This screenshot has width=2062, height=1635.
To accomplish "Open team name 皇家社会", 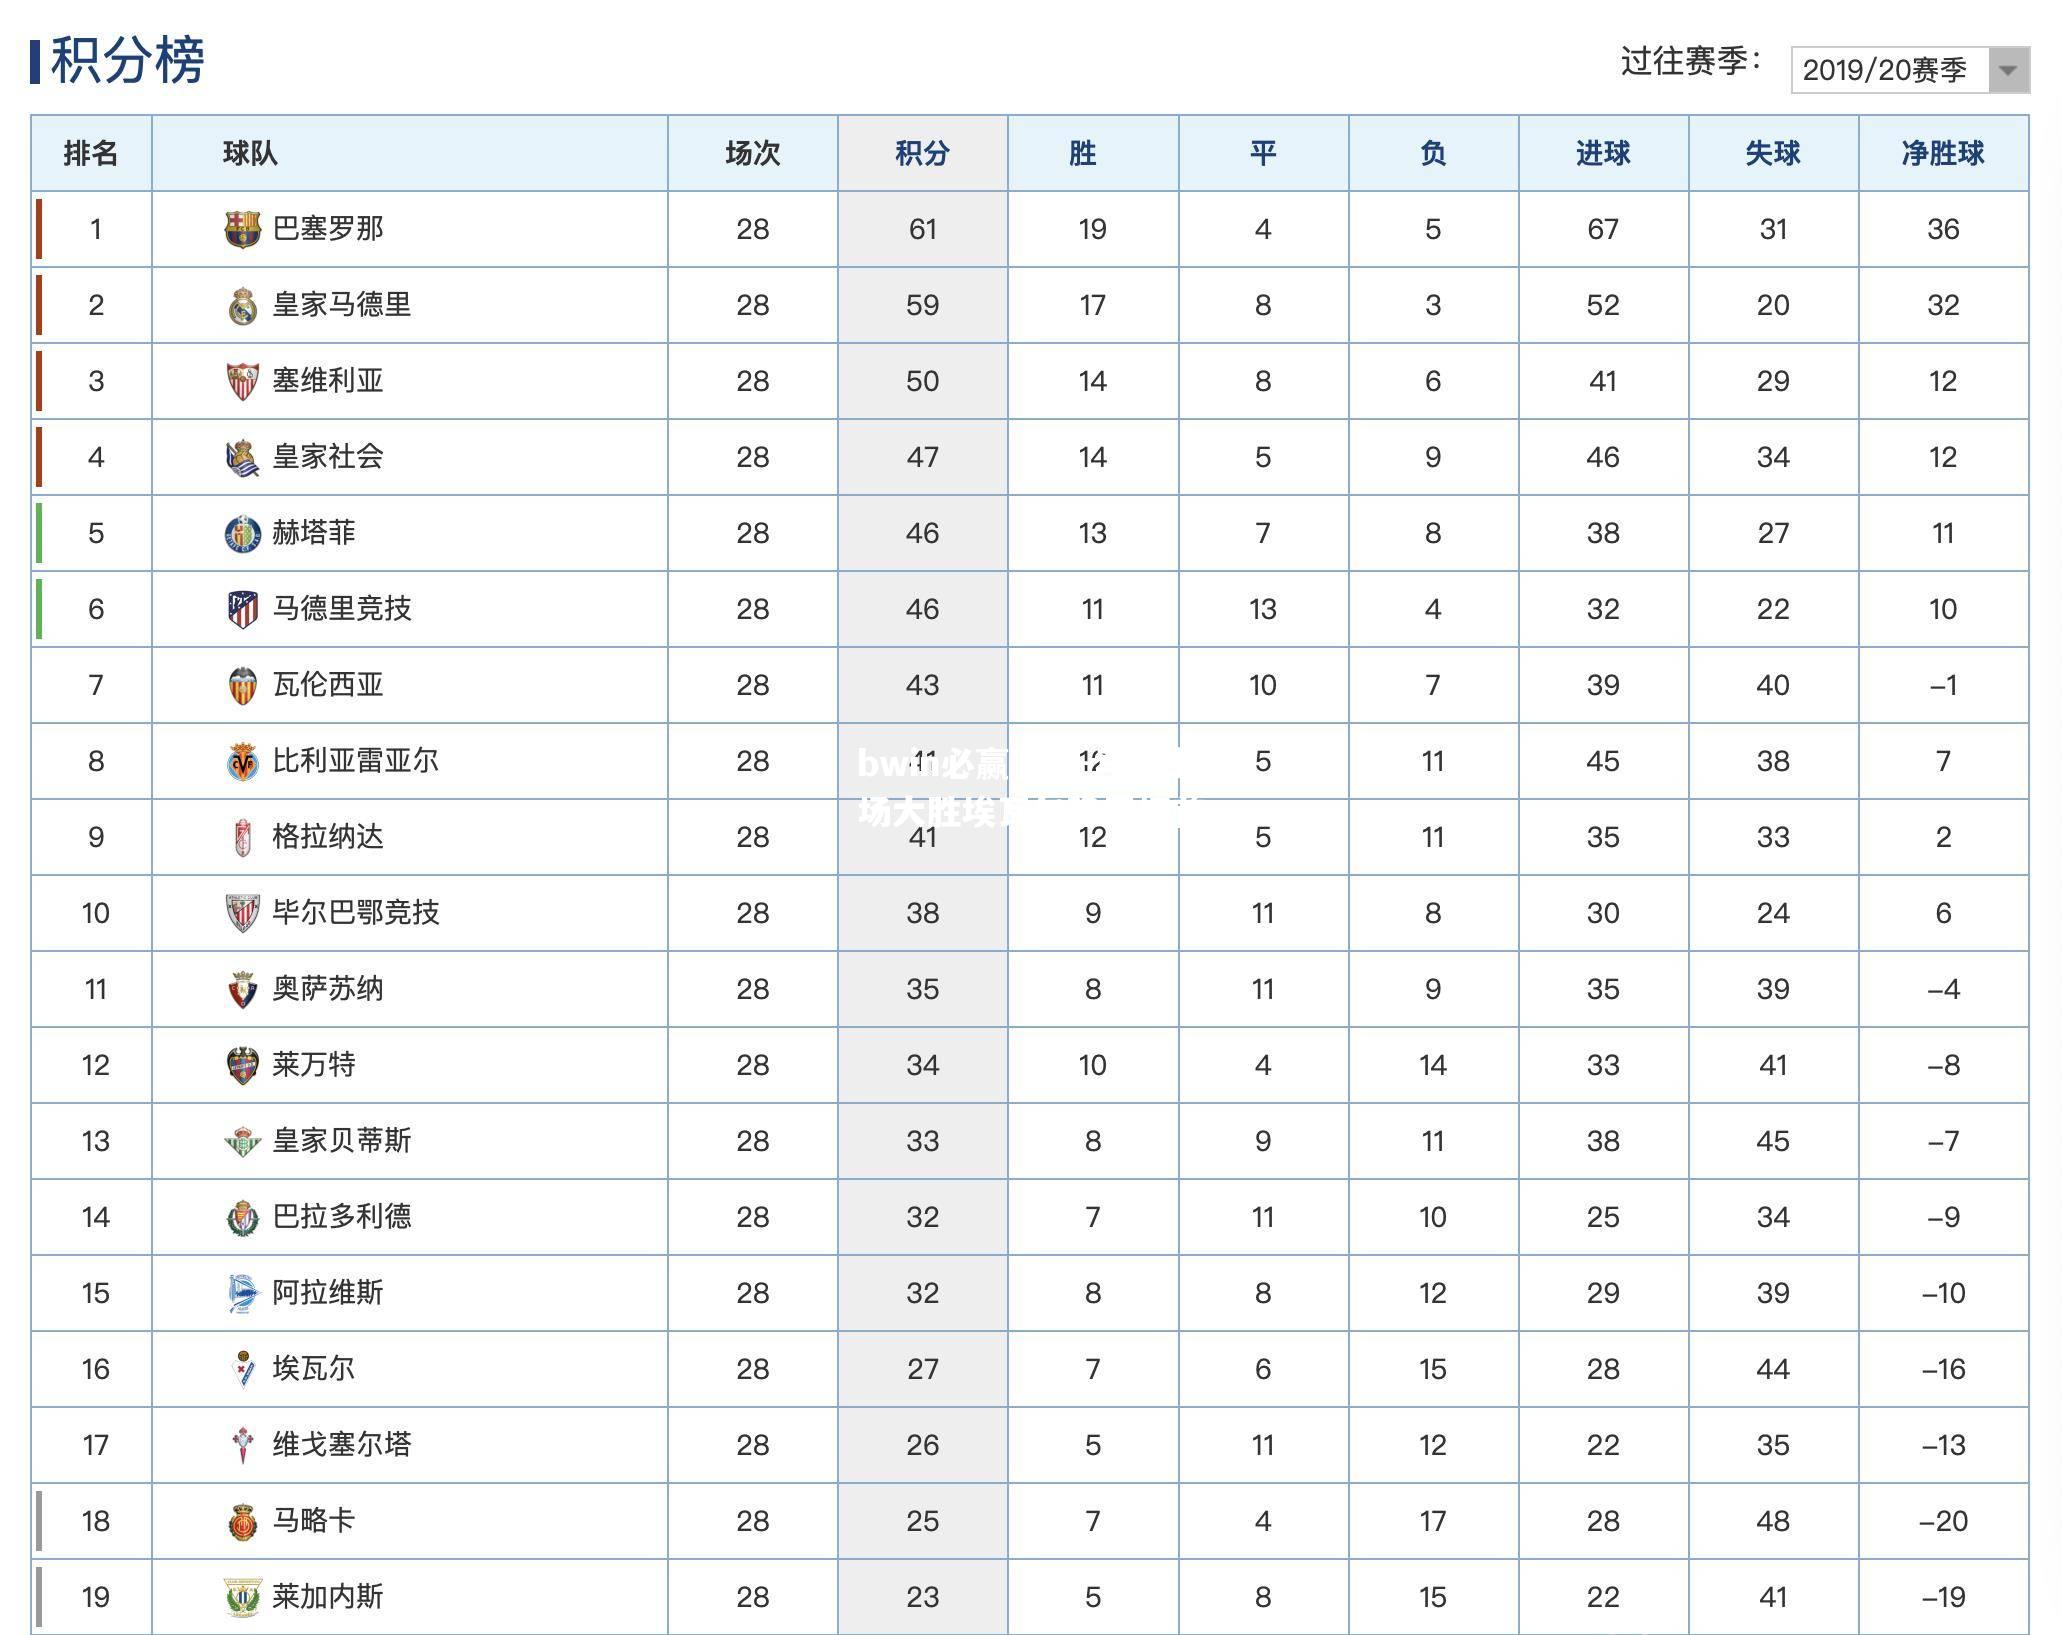I will tap(328, 457).
